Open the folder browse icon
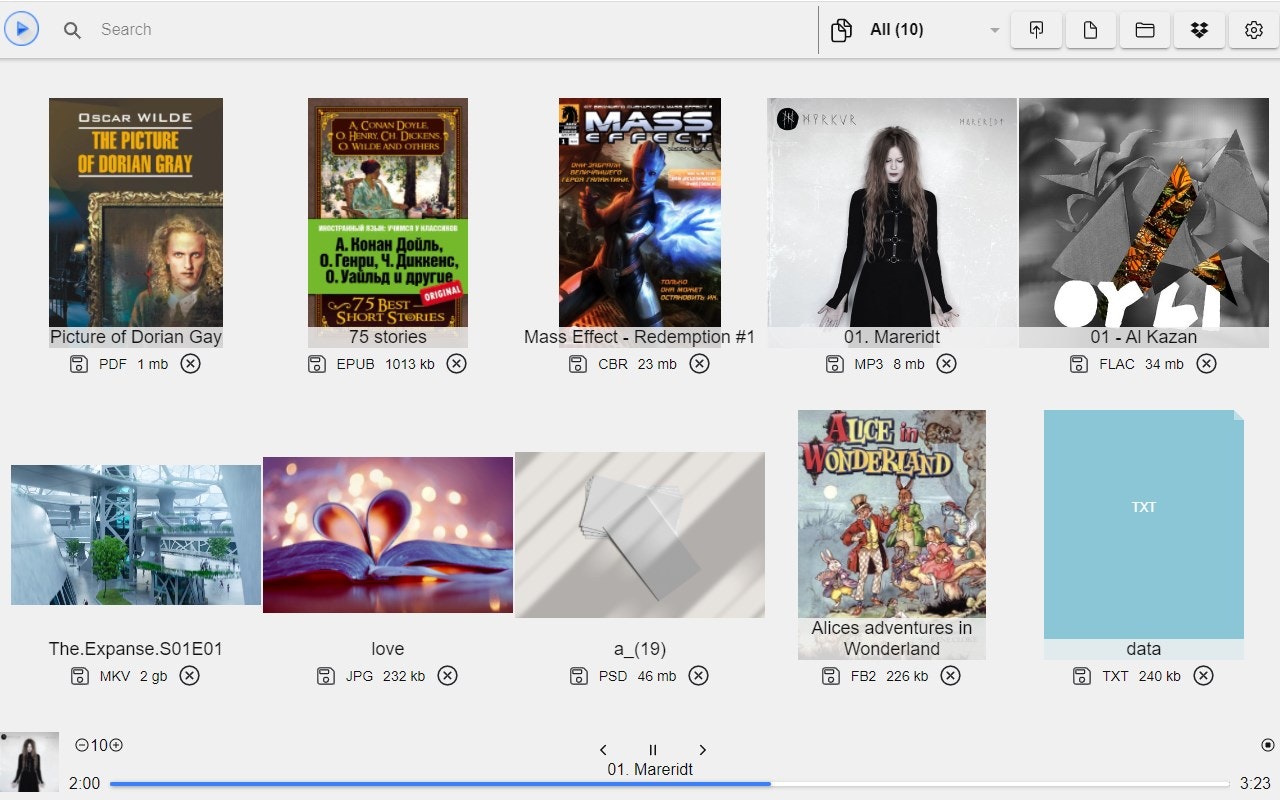 click(1144, 30)
